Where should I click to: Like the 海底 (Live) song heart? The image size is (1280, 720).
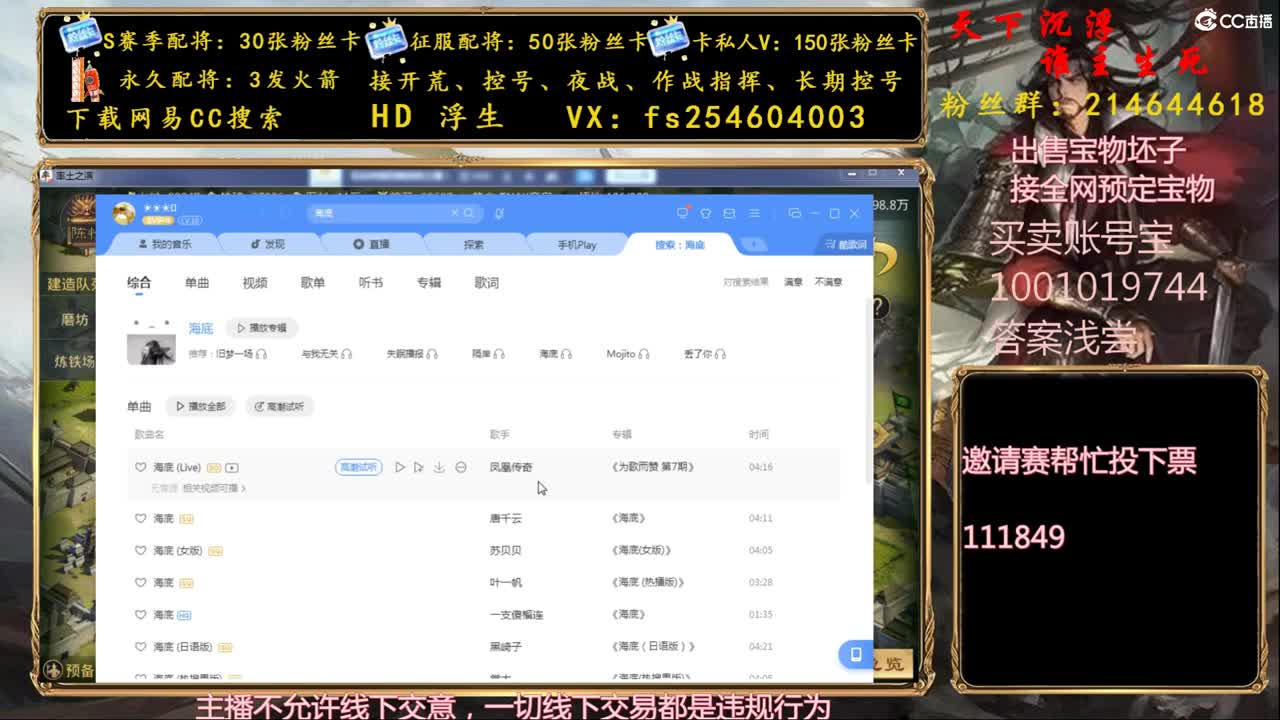[140, 467]
